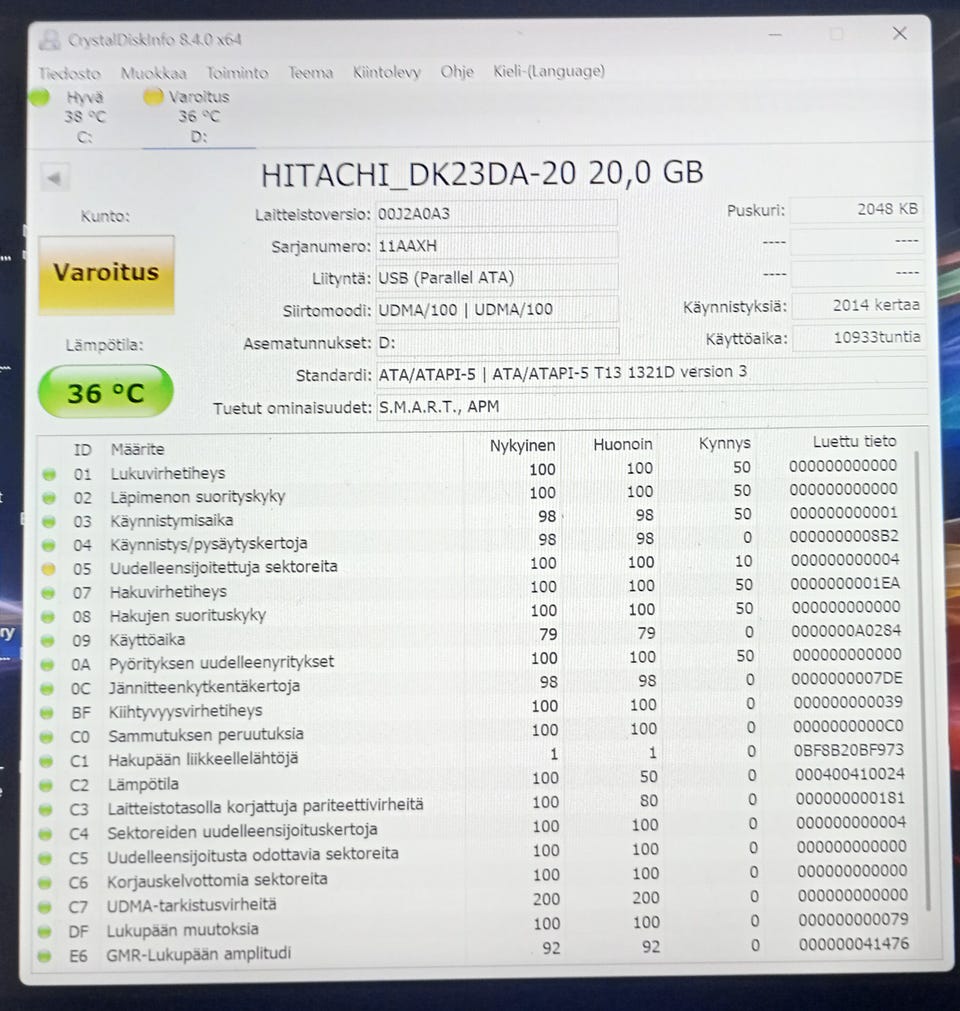Click green dot for Uudelleensijoitusta odottavia sektoreita

[x=44, y=858]
